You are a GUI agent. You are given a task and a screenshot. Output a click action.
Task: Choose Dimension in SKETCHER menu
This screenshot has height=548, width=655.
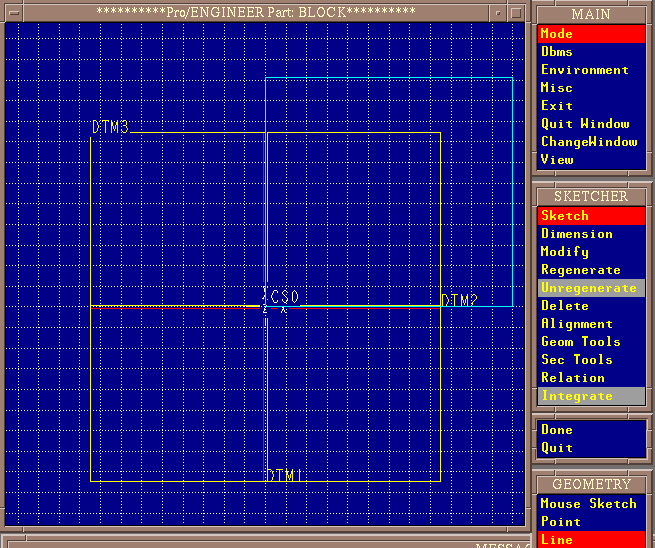pyautogui.click(x=591, y=233)
